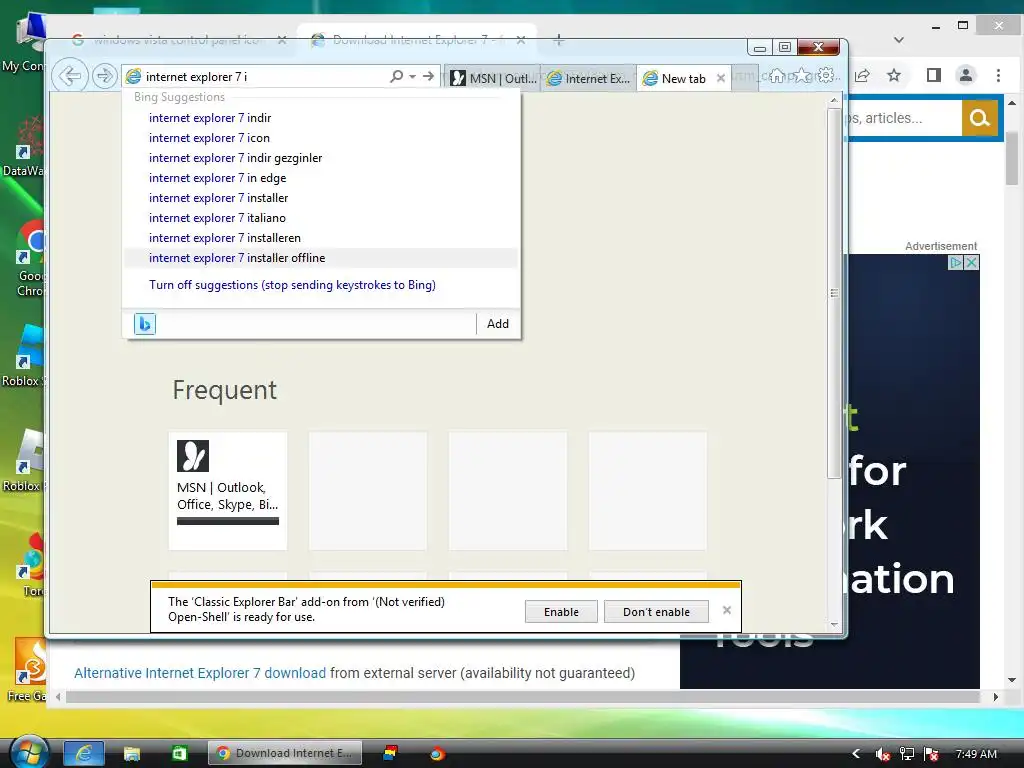This screenshot has height=768, width=1024.
Task: Close the advertisement with X icon
Action: coord(972,263)
